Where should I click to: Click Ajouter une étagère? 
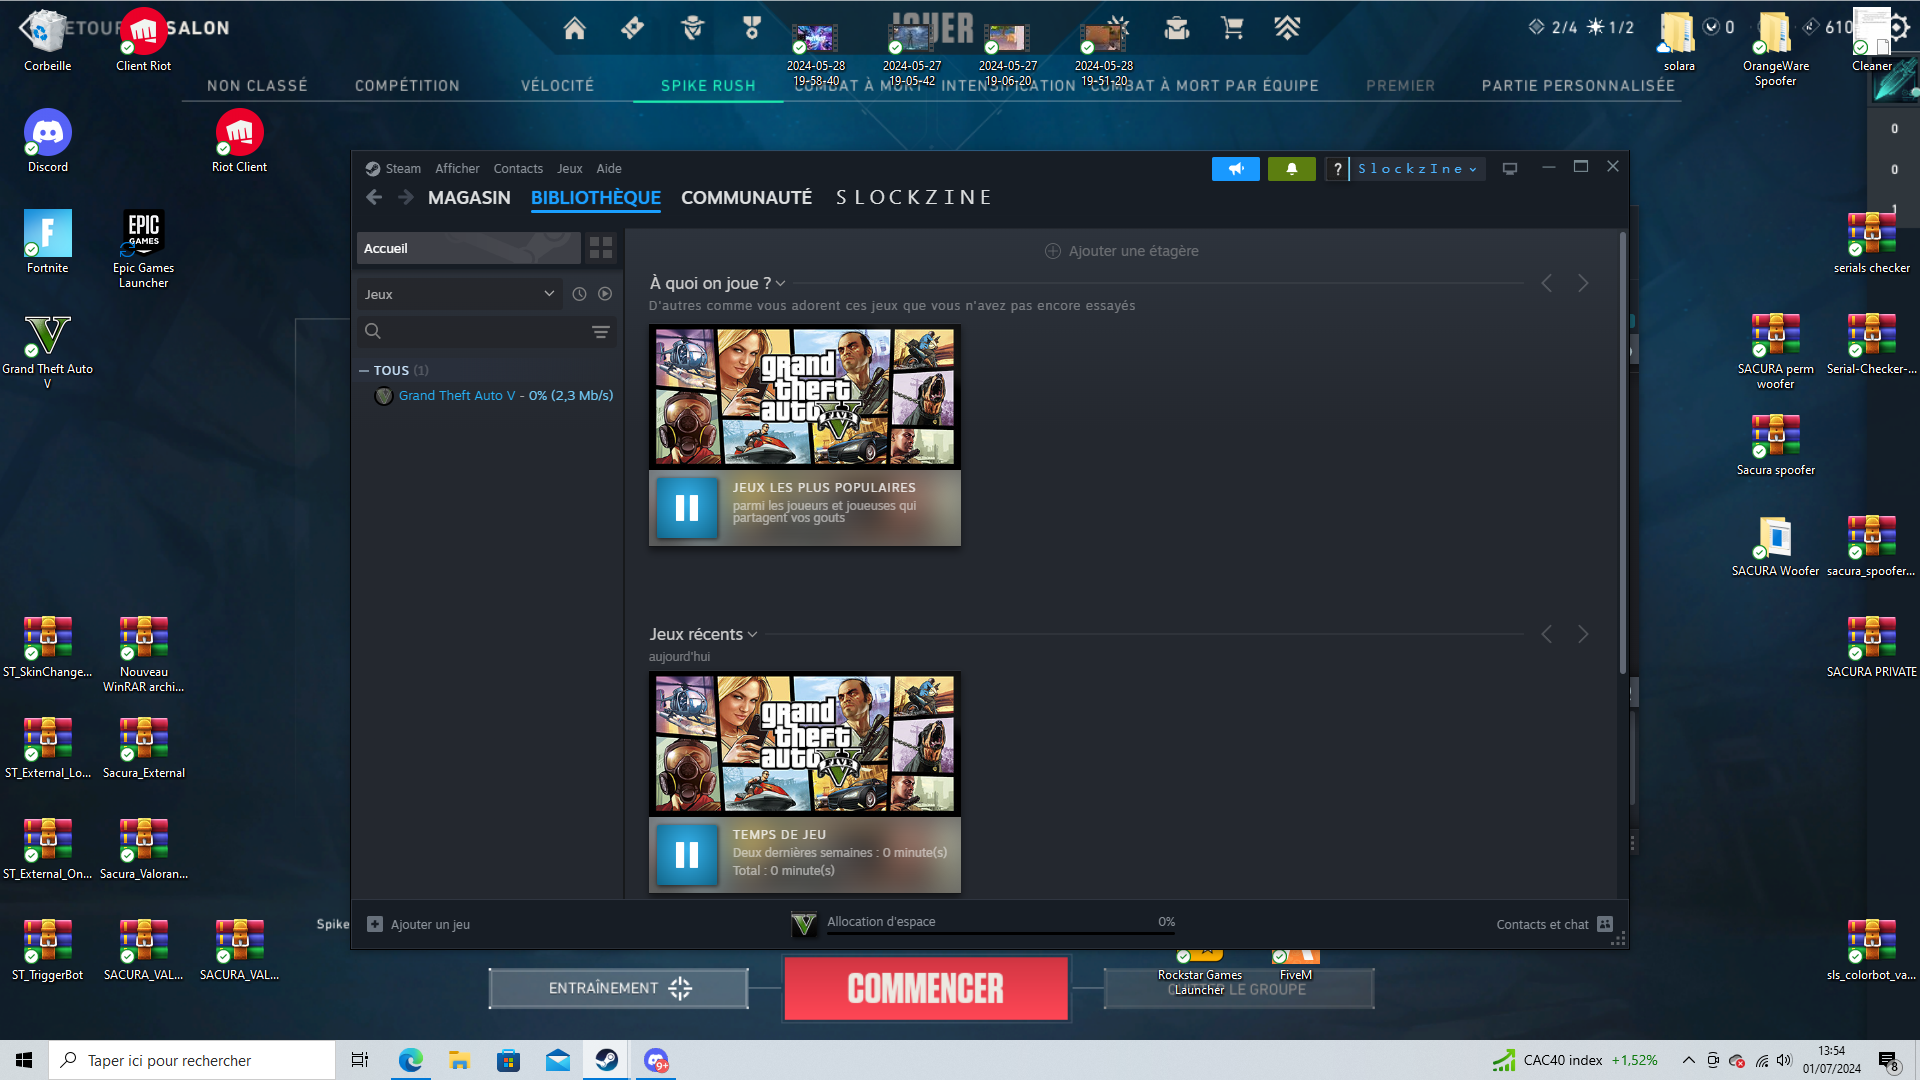(x=1122, y=251)
